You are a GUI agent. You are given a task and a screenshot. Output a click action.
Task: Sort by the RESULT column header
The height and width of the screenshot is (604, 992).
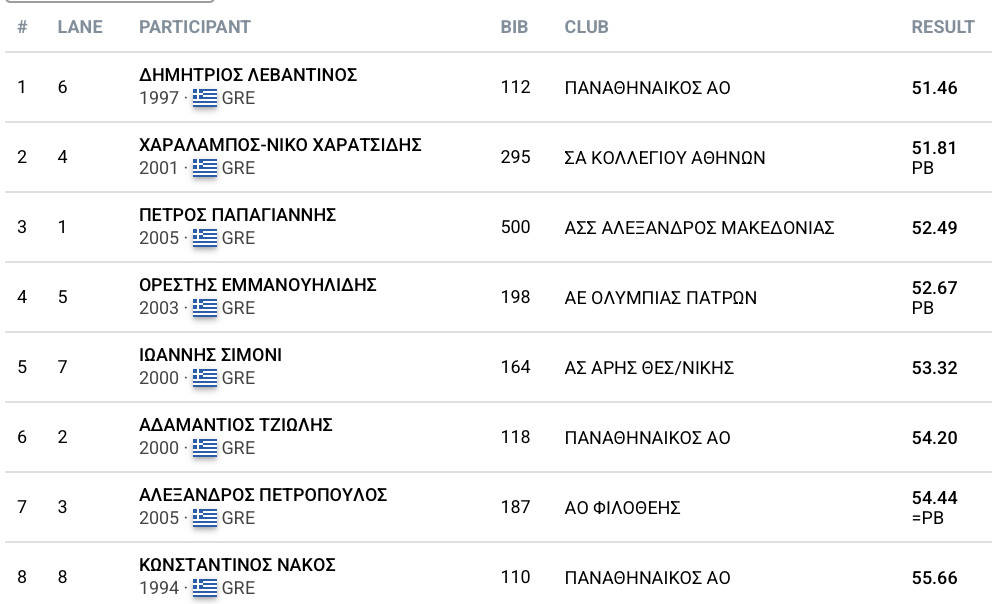942,27
